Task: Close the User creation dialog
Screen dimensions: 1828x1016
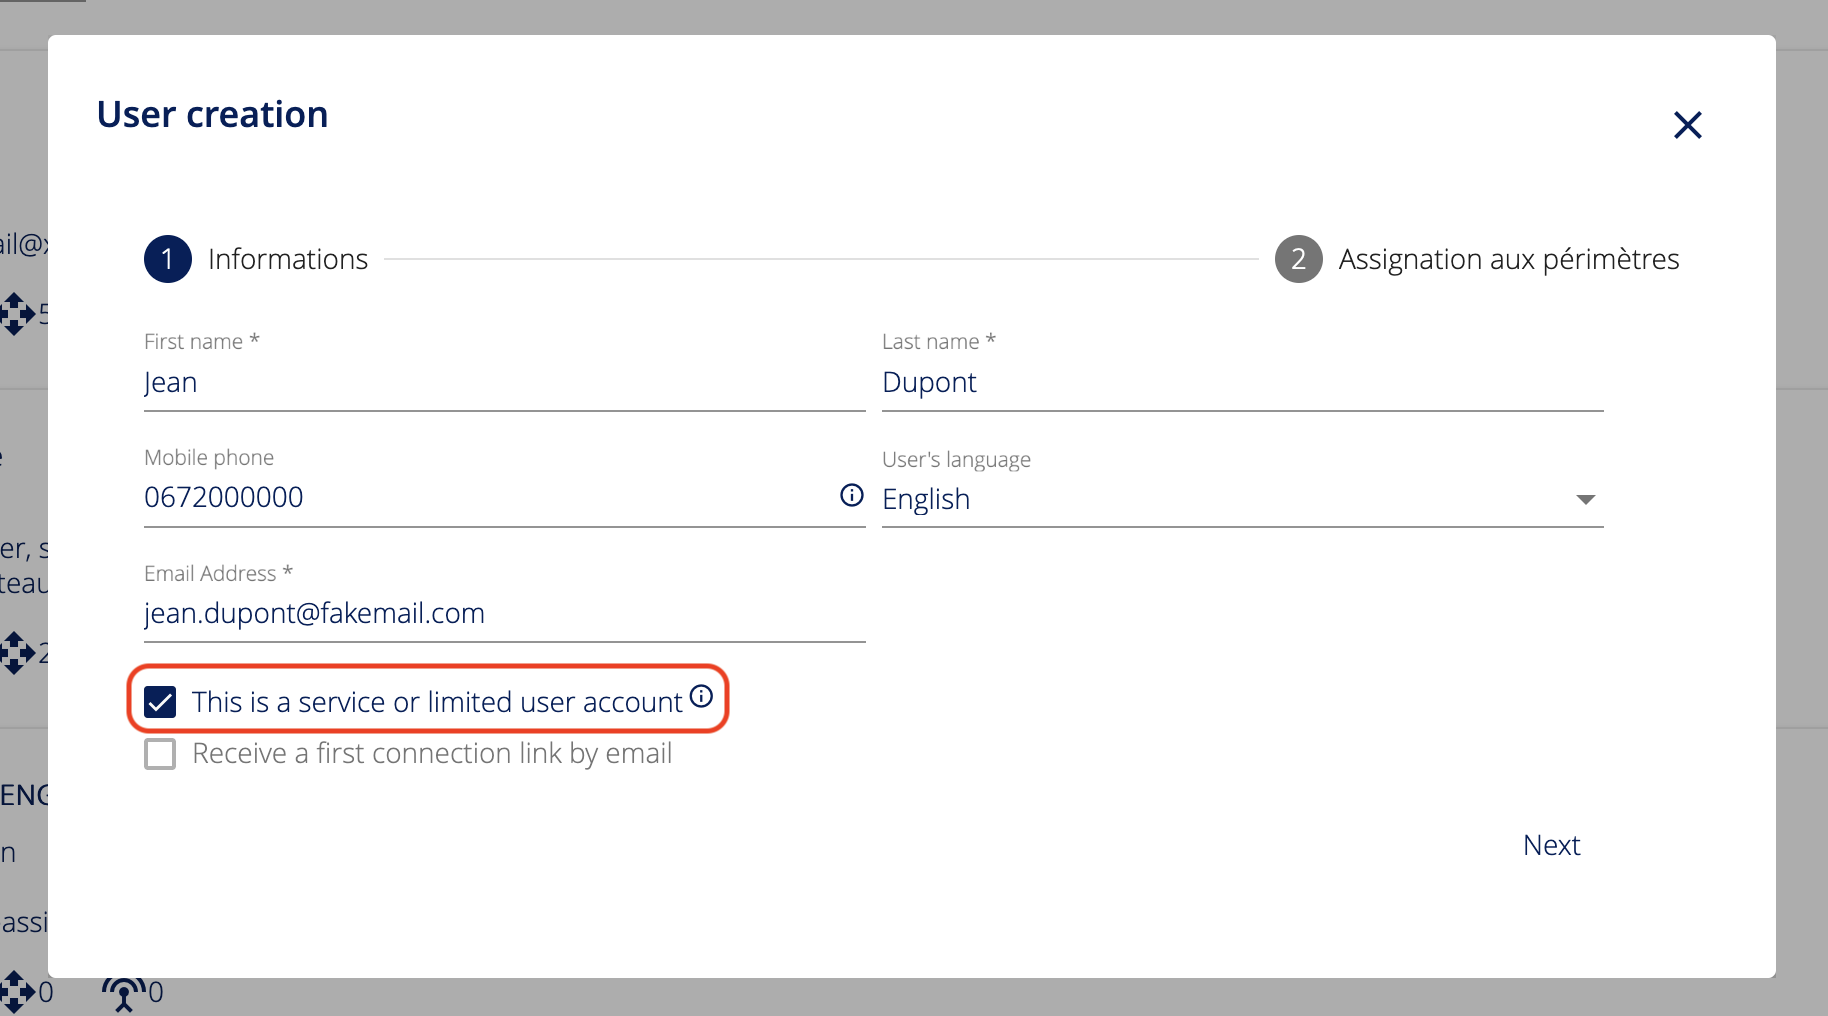Action: (x=1687, y=125)
